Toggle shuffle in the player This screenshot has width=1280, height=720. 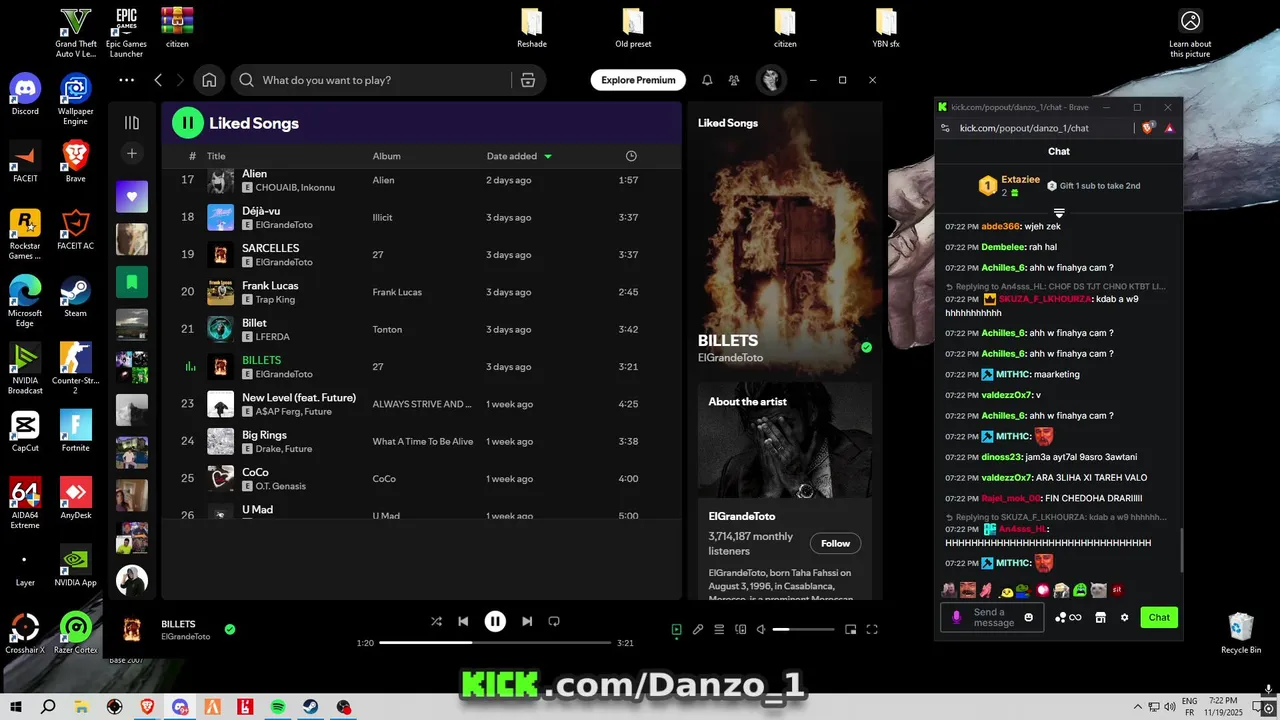pos(436,621)
